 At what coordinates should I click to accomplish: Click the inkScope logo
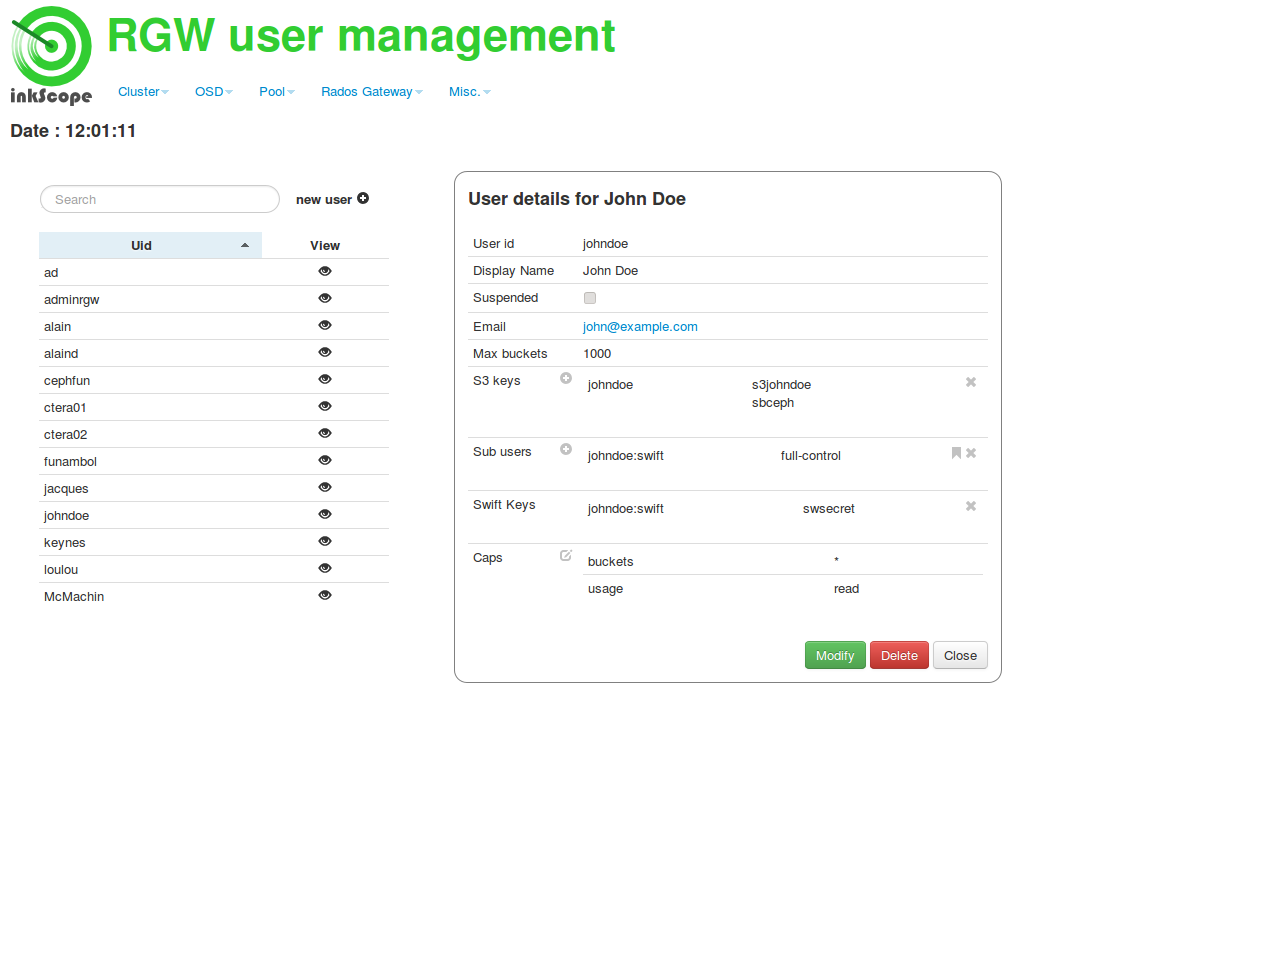[x=51, y=56]
